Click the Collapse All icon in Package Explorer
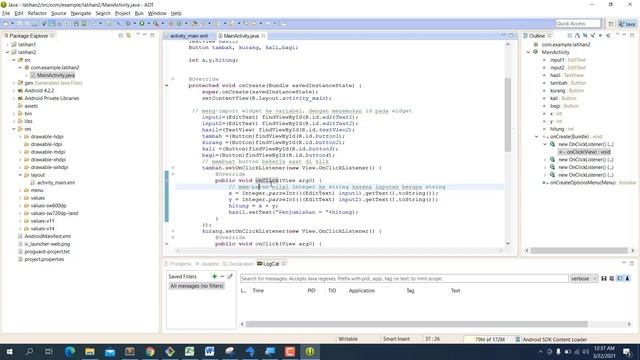Screen dimensions: 640x360 [121, 36]
